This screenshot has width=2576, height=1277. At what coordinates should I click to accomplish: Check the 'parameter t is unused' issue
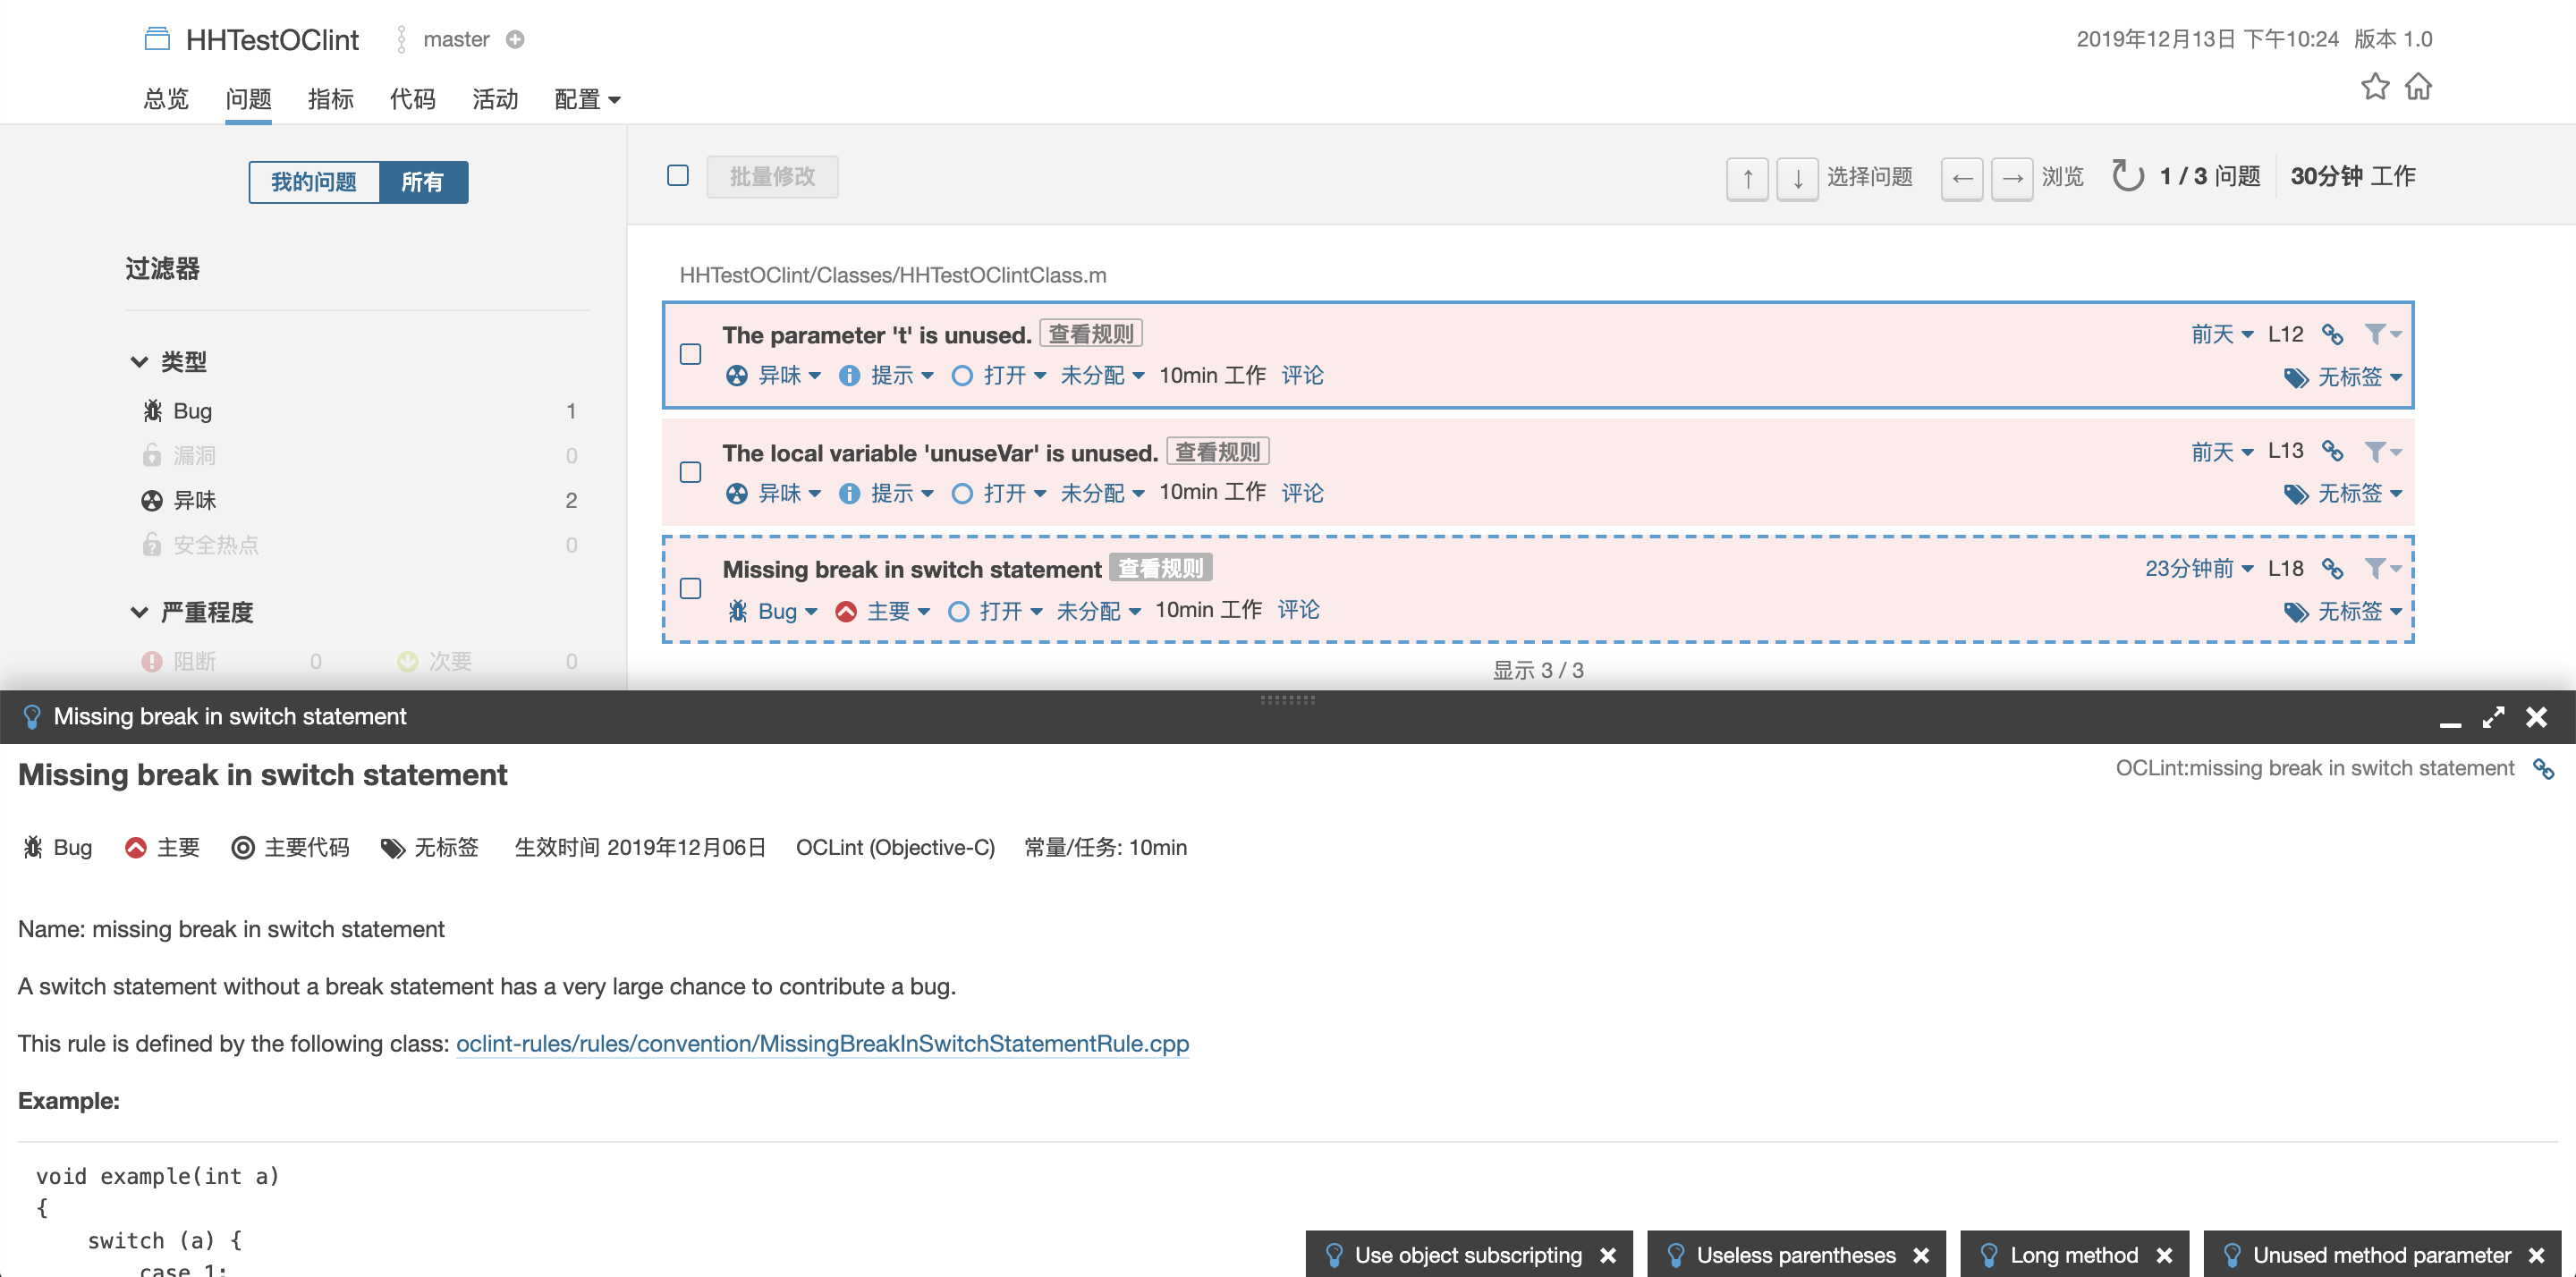[690, 354]
